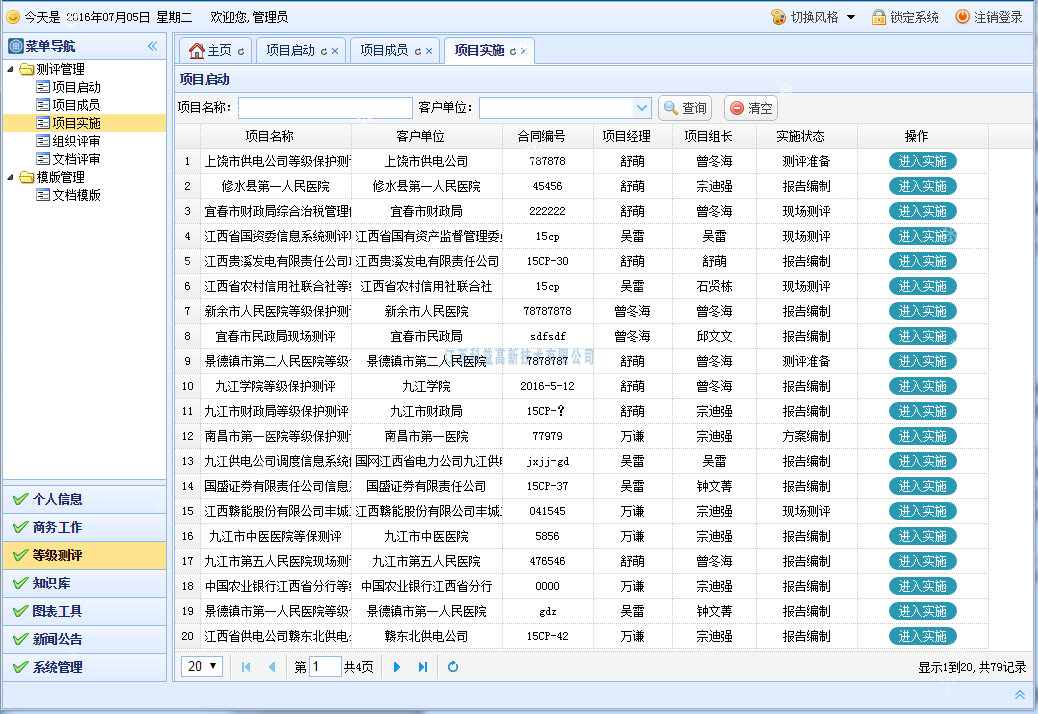
Task: Select the 等级测评 accordion section
Action: tap(85, 555)
